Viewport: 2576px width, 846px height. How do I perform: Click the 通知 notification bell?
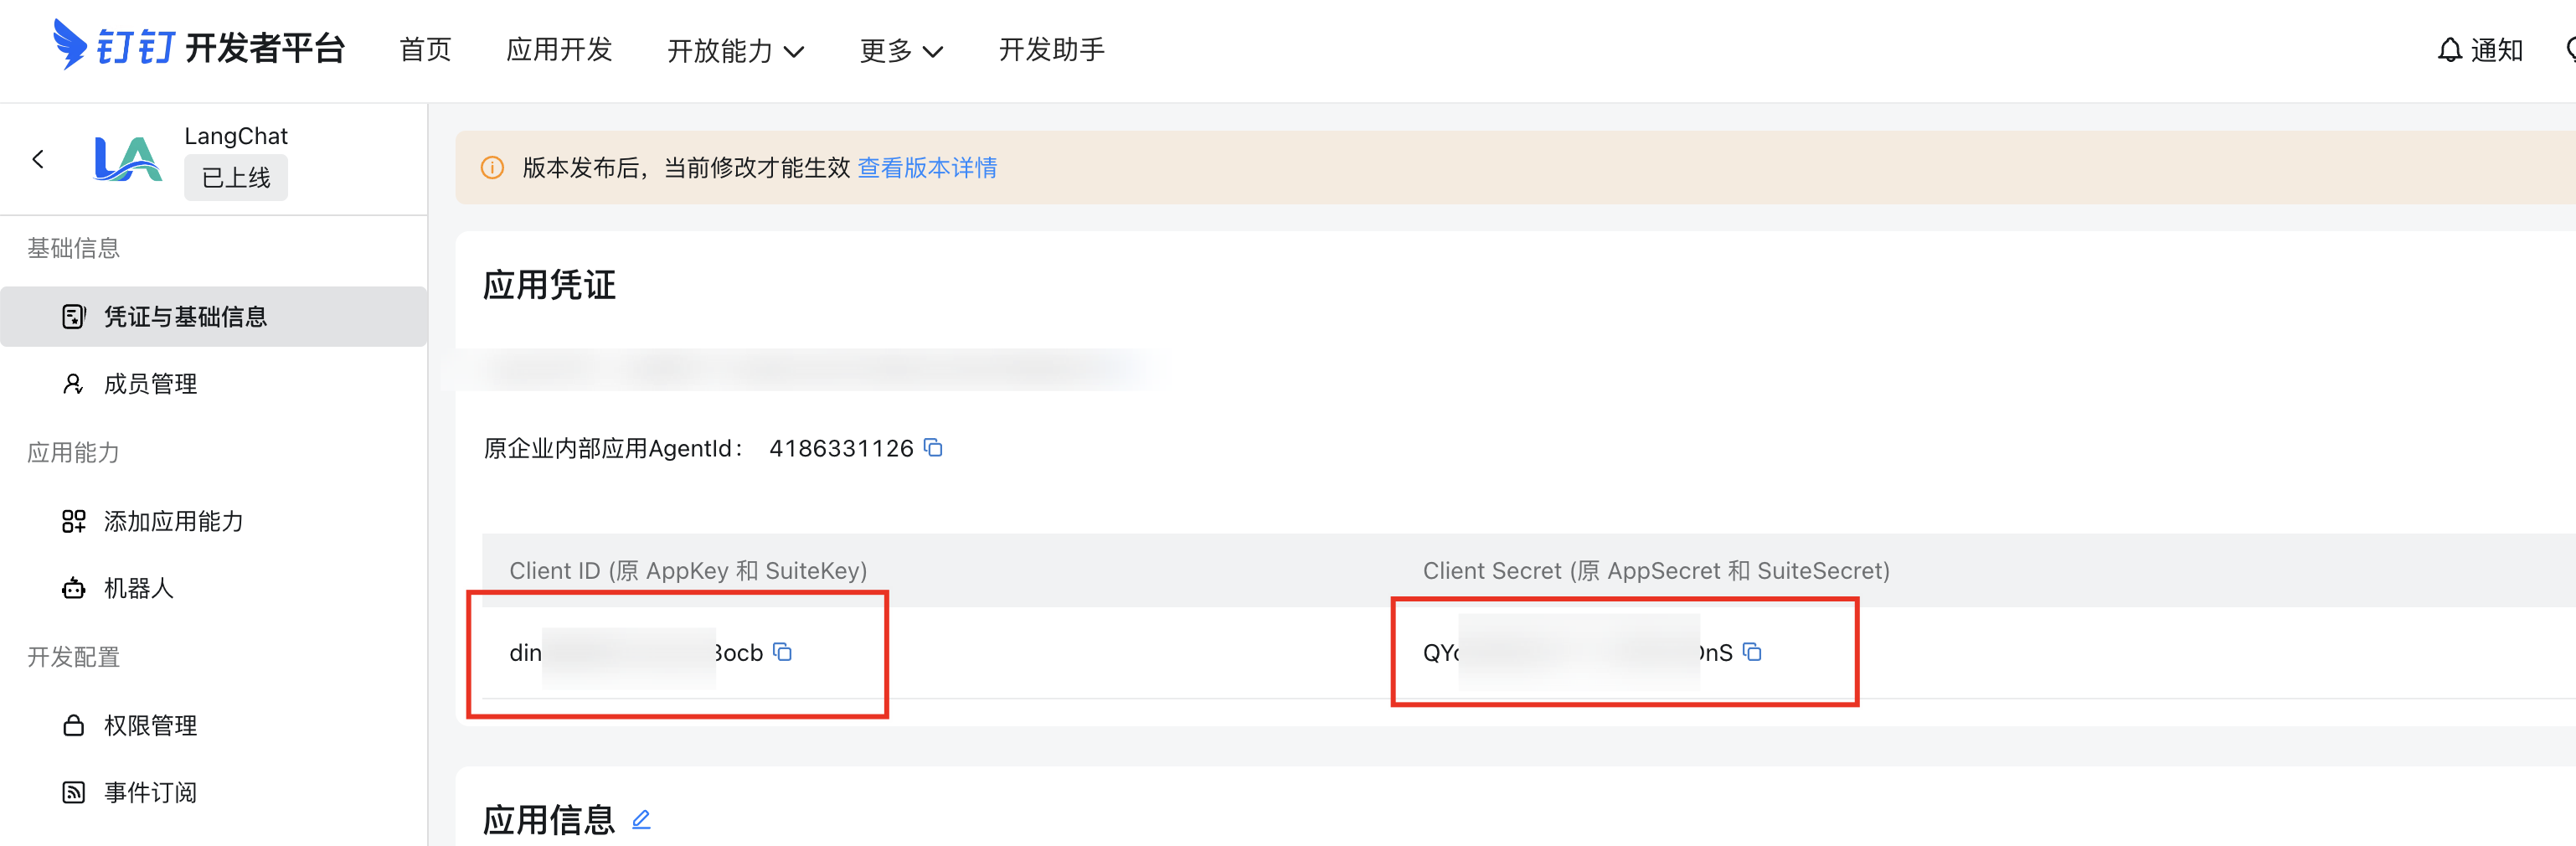[x=2480, y=50]
